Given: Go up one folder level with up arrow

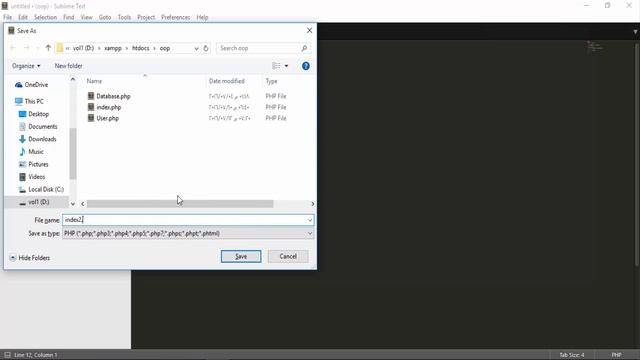Looking at the screenshot, I should tap(48, 48).
